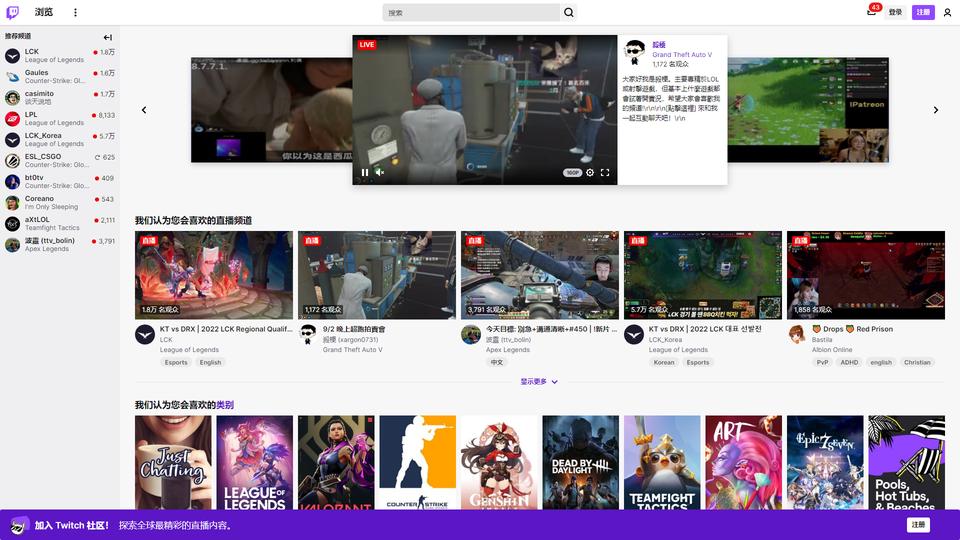Click the Bastila avatar under Red Prison stream
The width and height of the screenshot is (960, 540).
(x=797, y=335)
